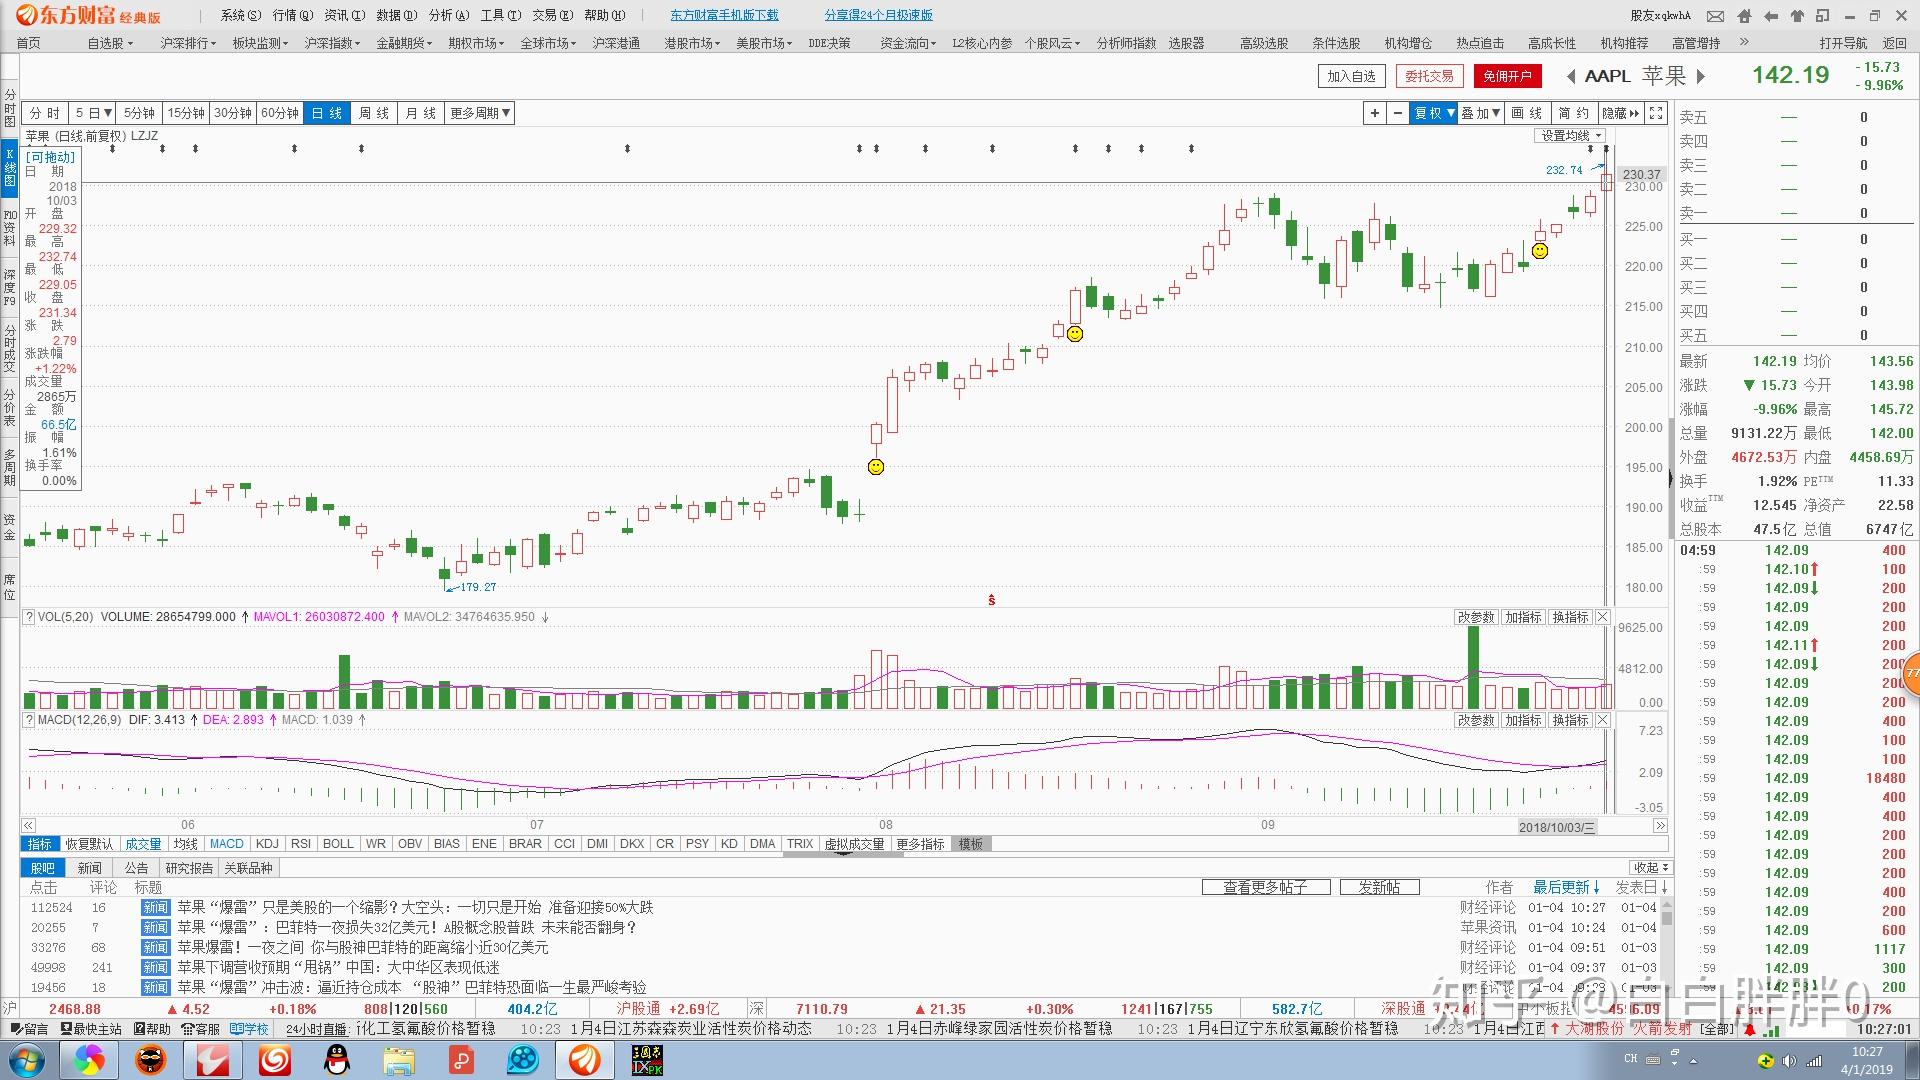This screenshot has height=1080, width=1920.
Task: Open the 更多周期 dropdown
Action: 480,113
